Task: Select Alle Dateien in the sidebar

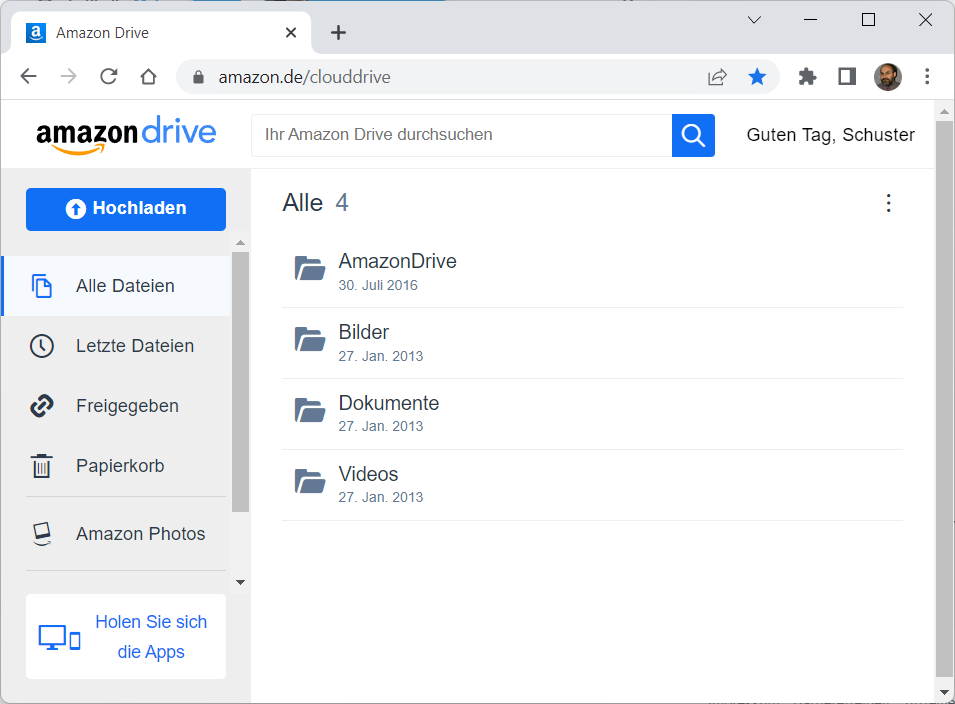Action: point(125,286)
